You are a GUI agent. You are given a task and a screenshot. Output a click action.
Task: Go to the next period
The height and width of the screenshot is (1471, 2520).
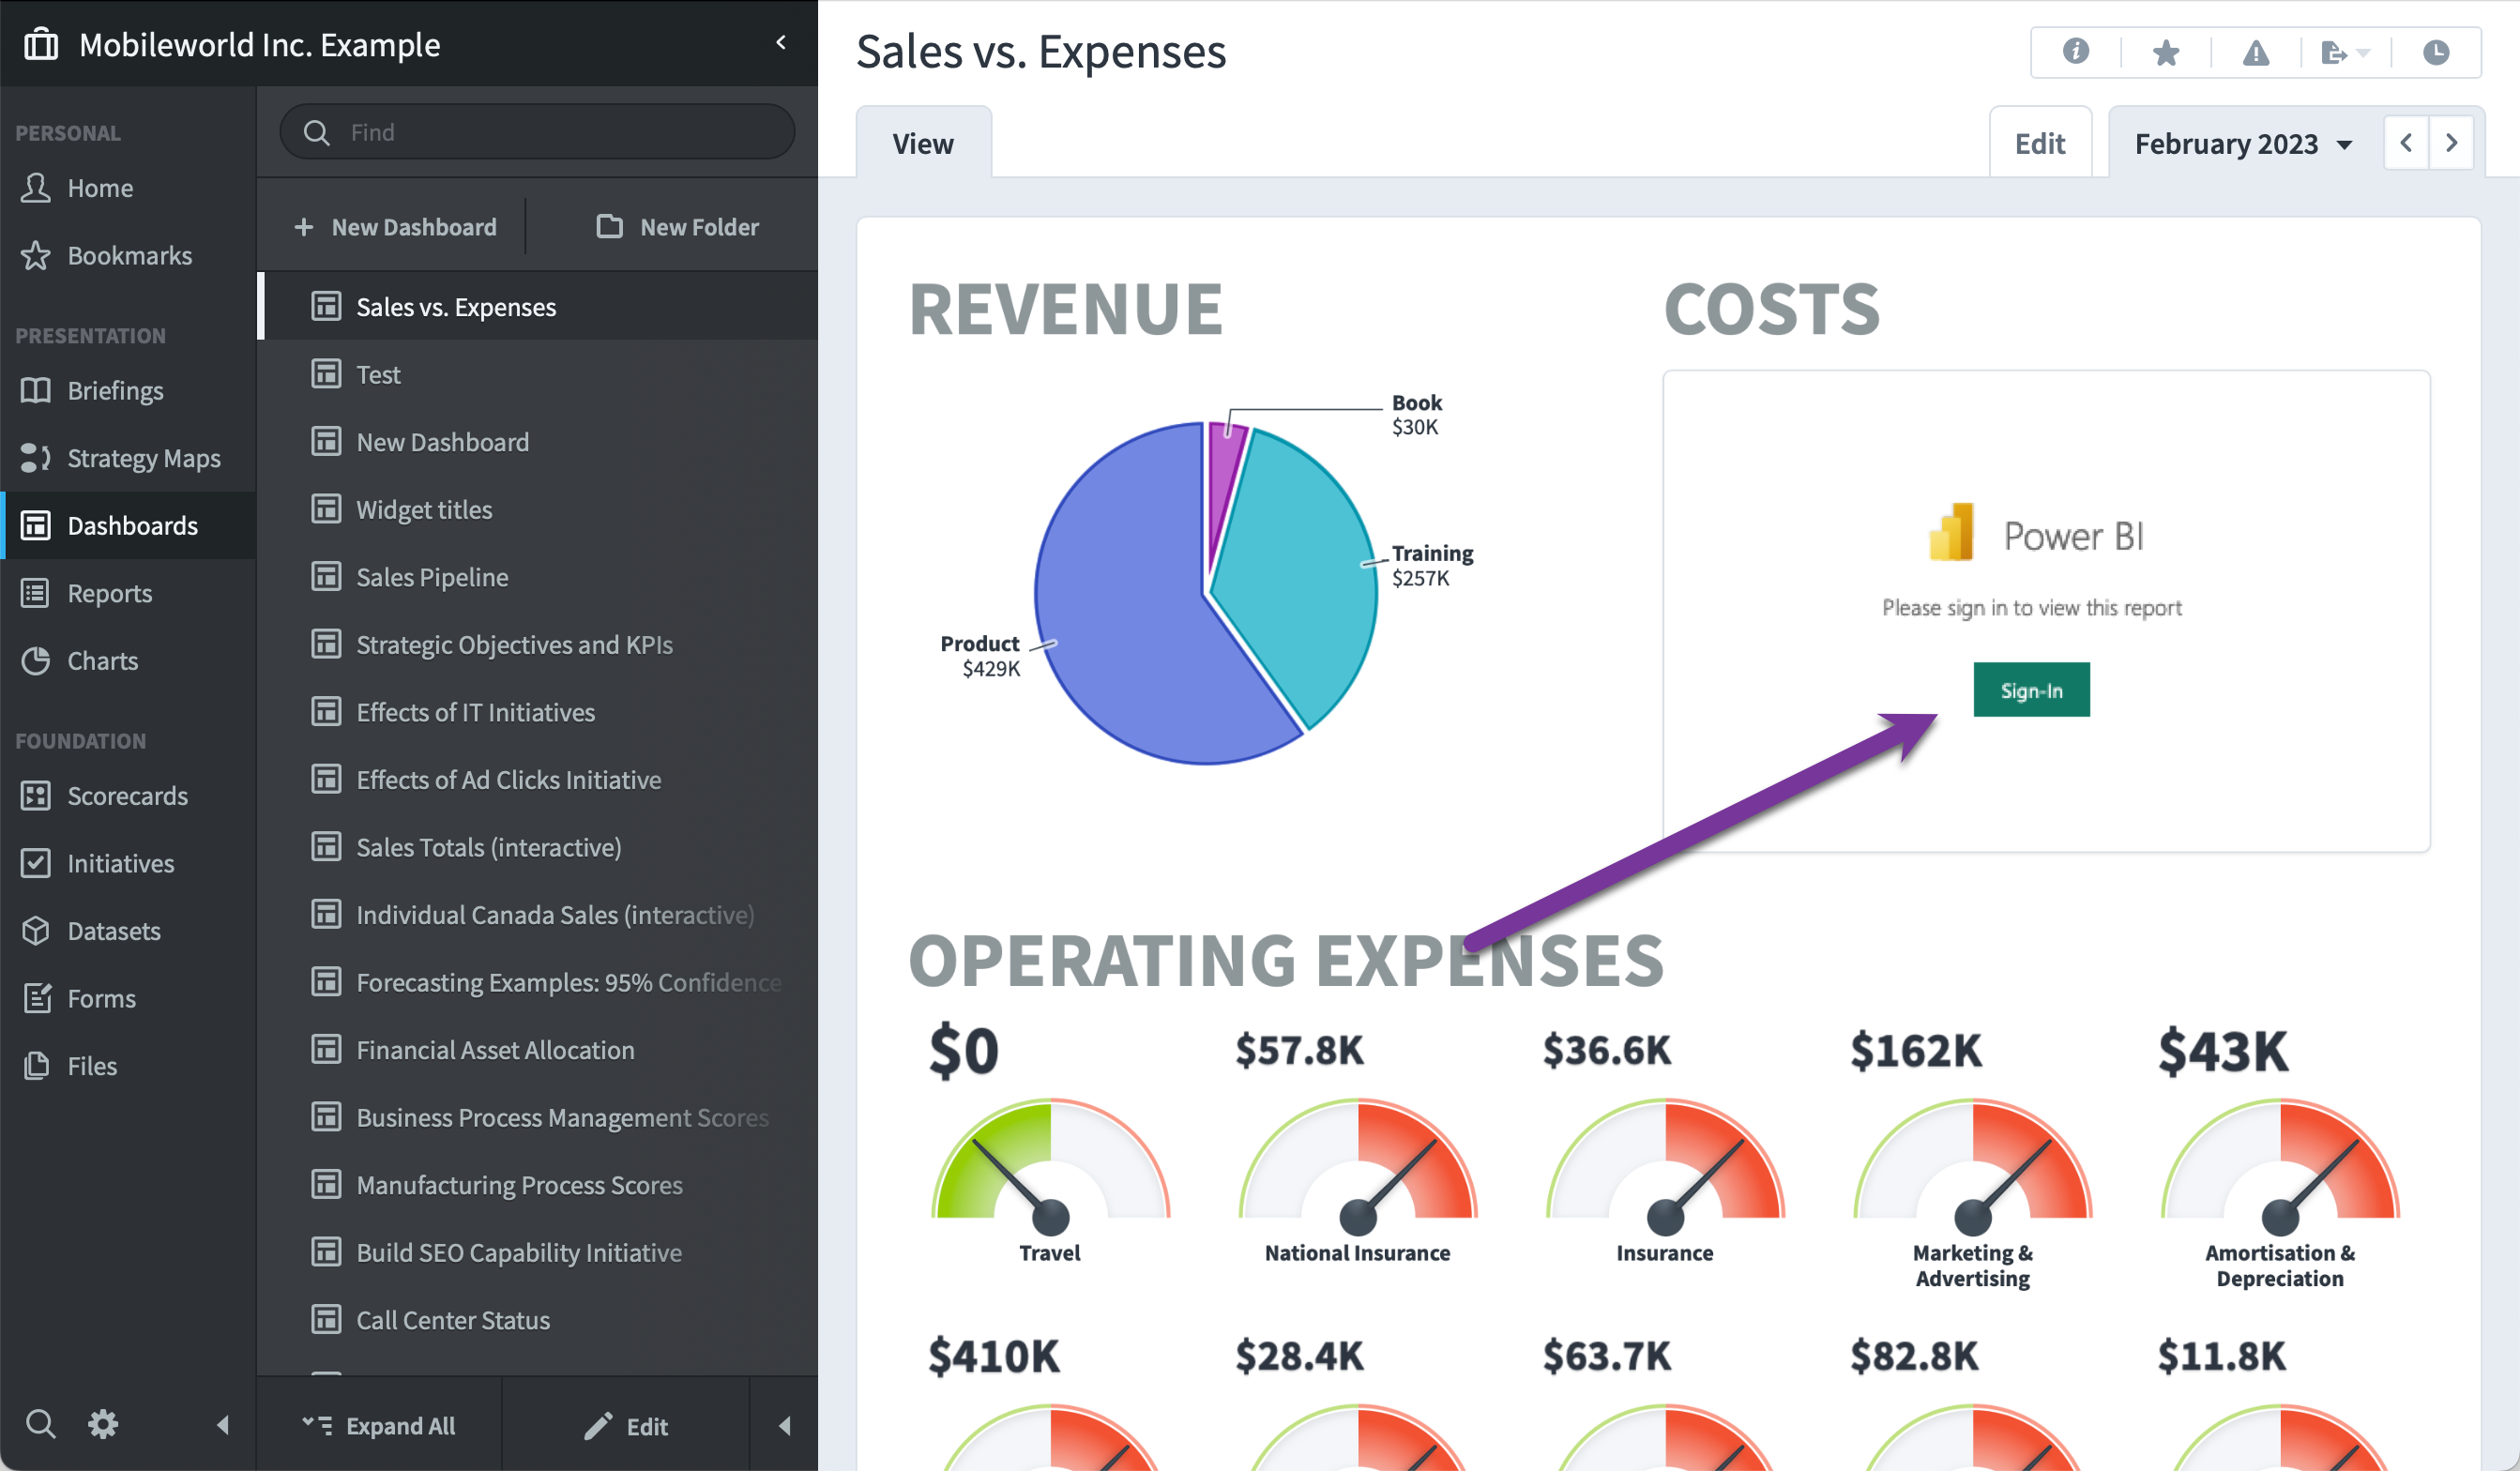[x=2451, y=143]
